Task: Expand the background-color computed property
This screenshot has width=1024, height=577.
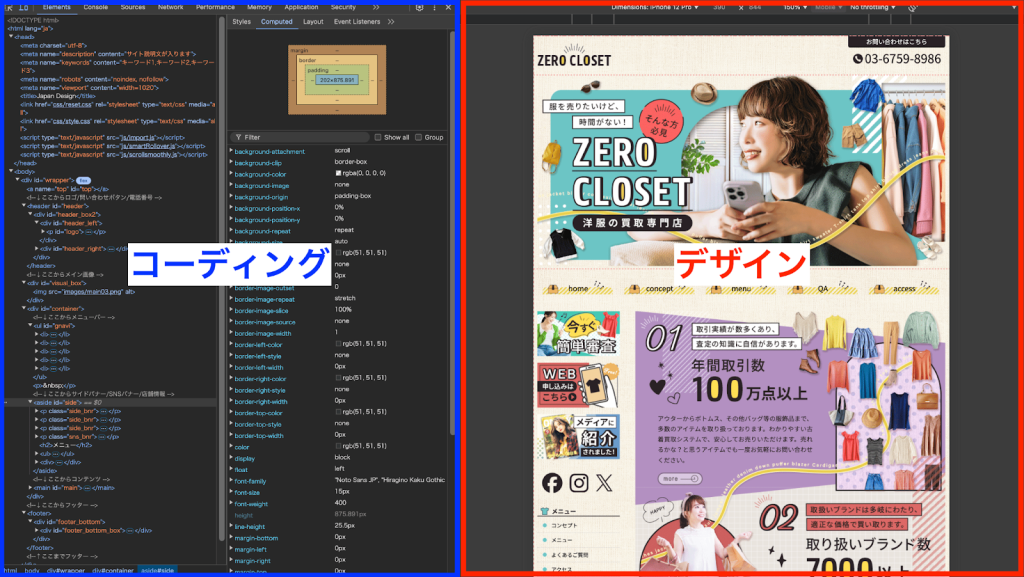Action: 231,173
